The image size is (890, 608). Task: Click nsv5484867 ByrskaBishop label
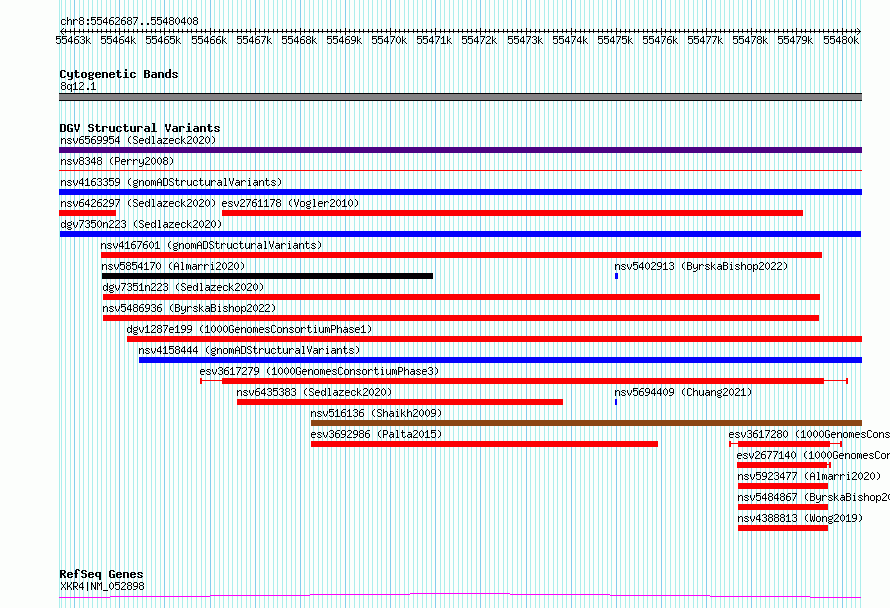coord(813,497)
